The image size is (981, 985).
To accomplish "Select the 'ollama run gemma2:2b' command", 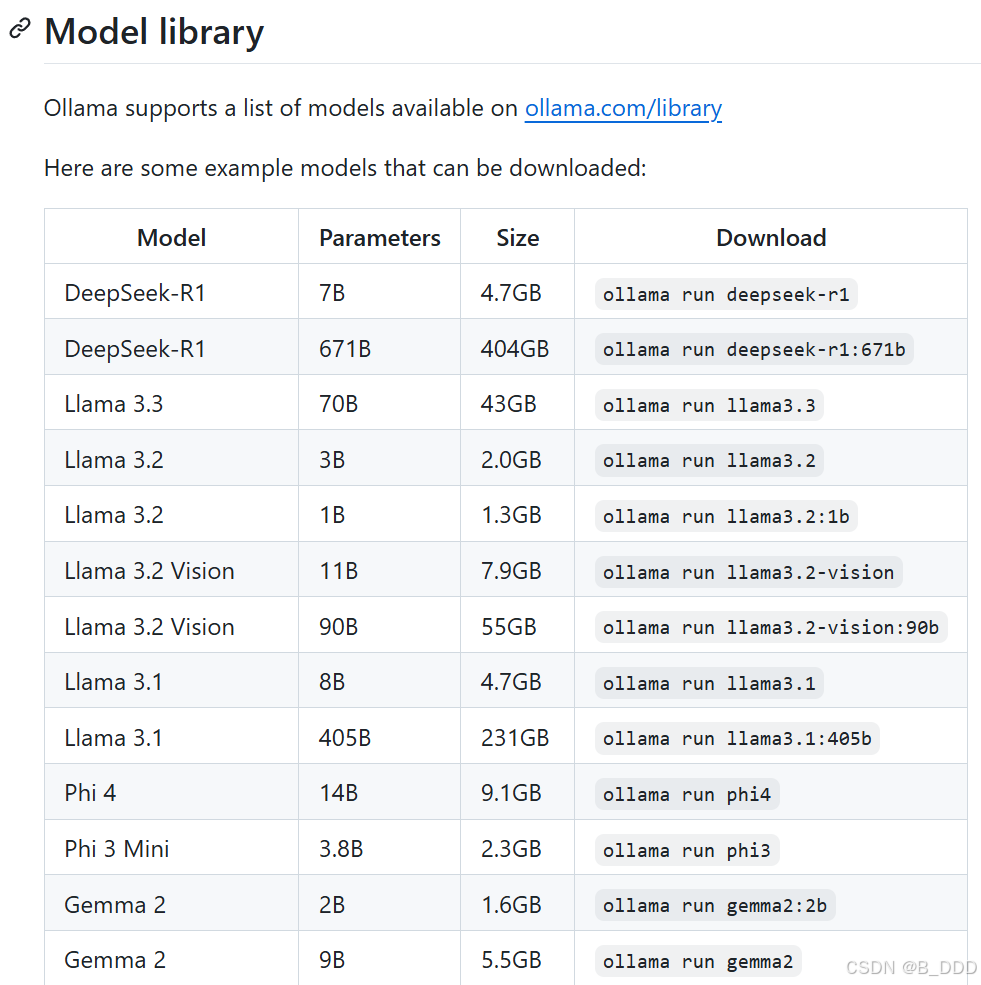I will [x=715, y=906].
